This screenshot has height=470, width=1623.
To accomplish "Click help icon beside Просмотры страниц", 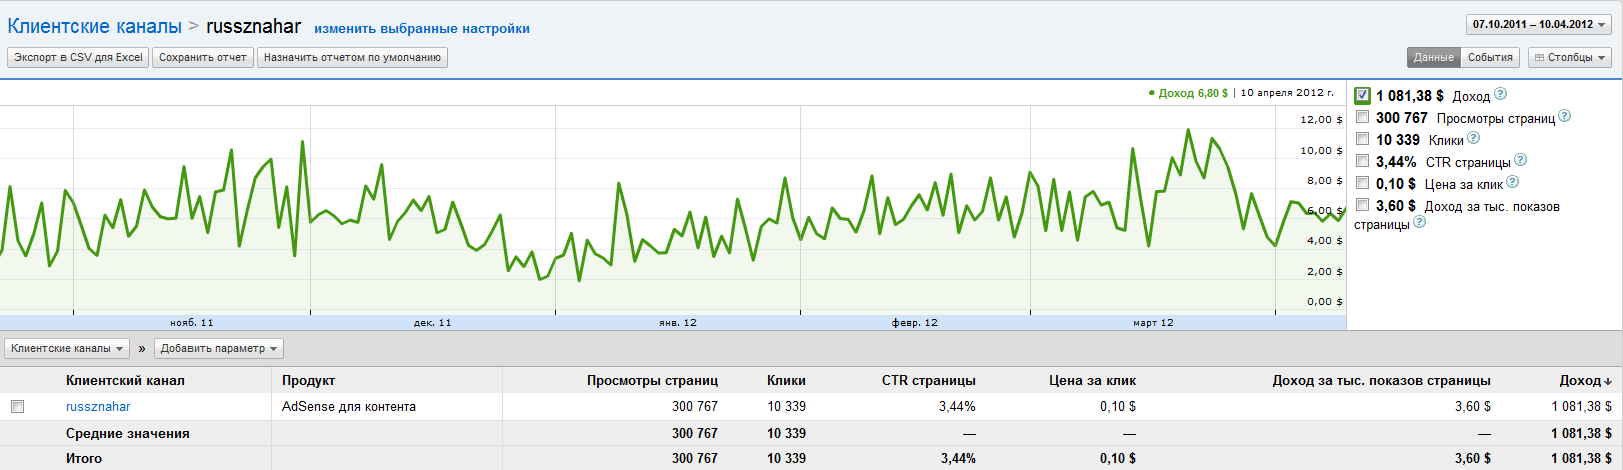I will [x=1564, y=116].
